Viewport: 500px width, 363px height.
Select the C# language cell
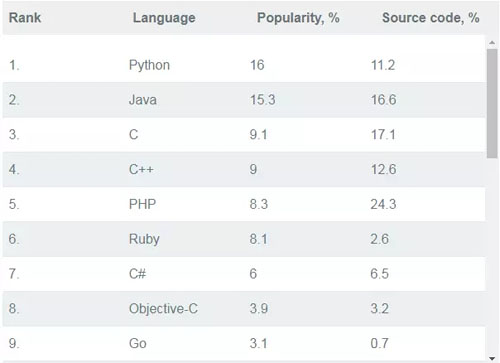pyautogui.click(x=137, y=274)
